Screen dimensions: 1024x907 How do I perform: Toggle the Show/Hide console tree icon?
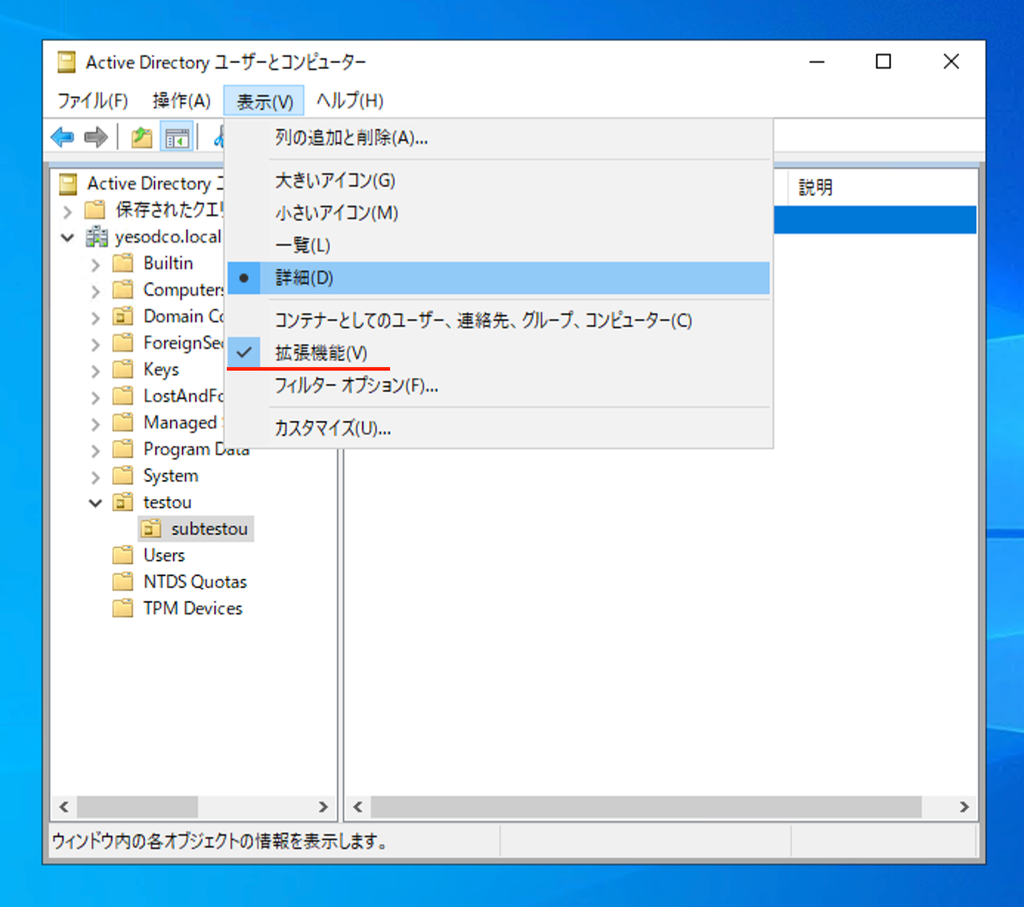pos(177,138)
